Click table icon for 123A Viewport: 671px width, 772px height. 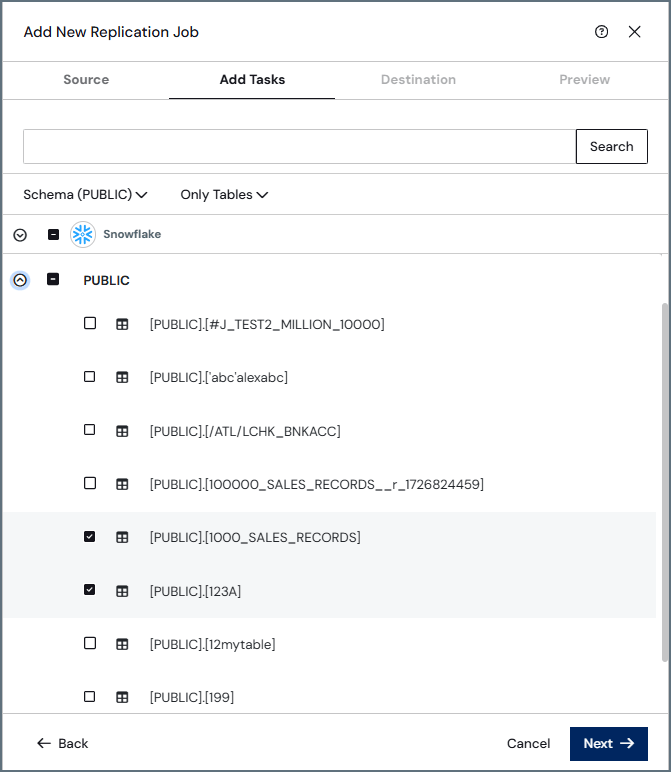click(x=122, y=591)
